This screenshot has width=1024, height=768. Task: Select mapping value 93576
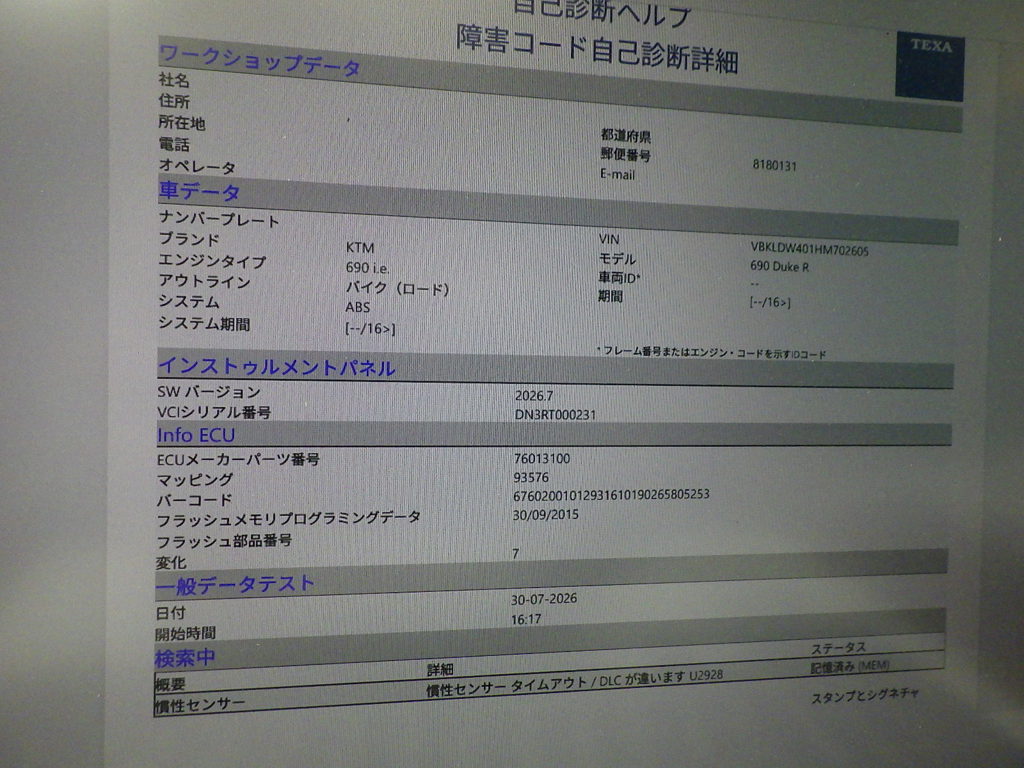pos(531,477)
